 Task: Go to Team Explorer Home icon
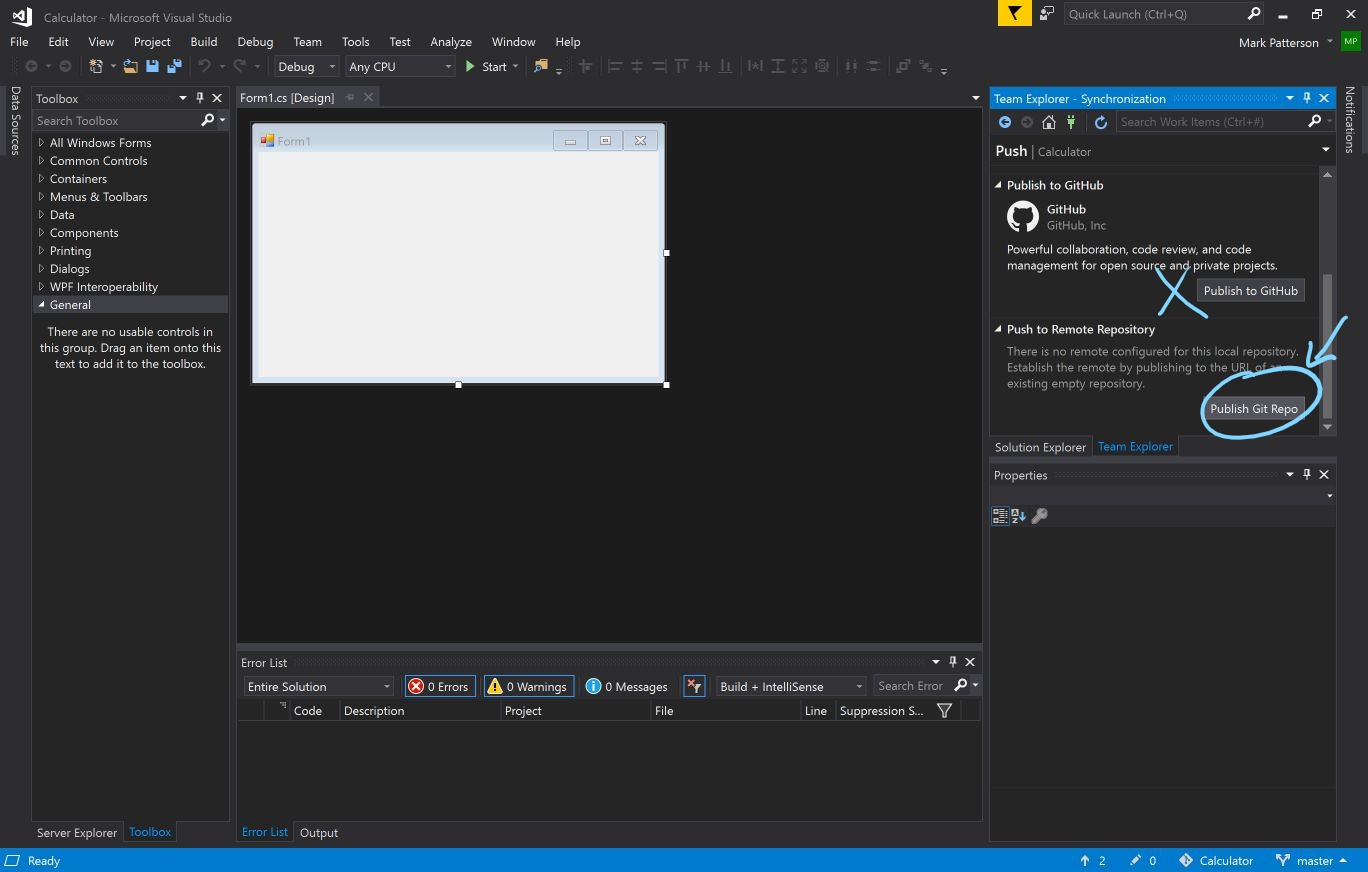coord(1049,122)
